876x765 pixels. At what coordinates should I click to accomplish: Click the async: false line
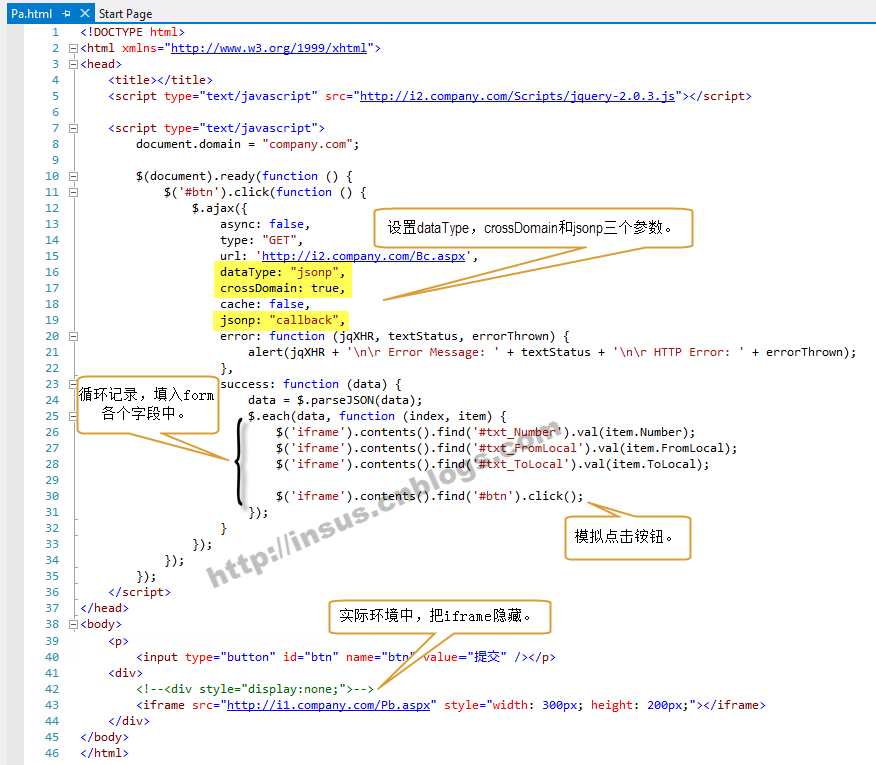(x=265, y=224)
